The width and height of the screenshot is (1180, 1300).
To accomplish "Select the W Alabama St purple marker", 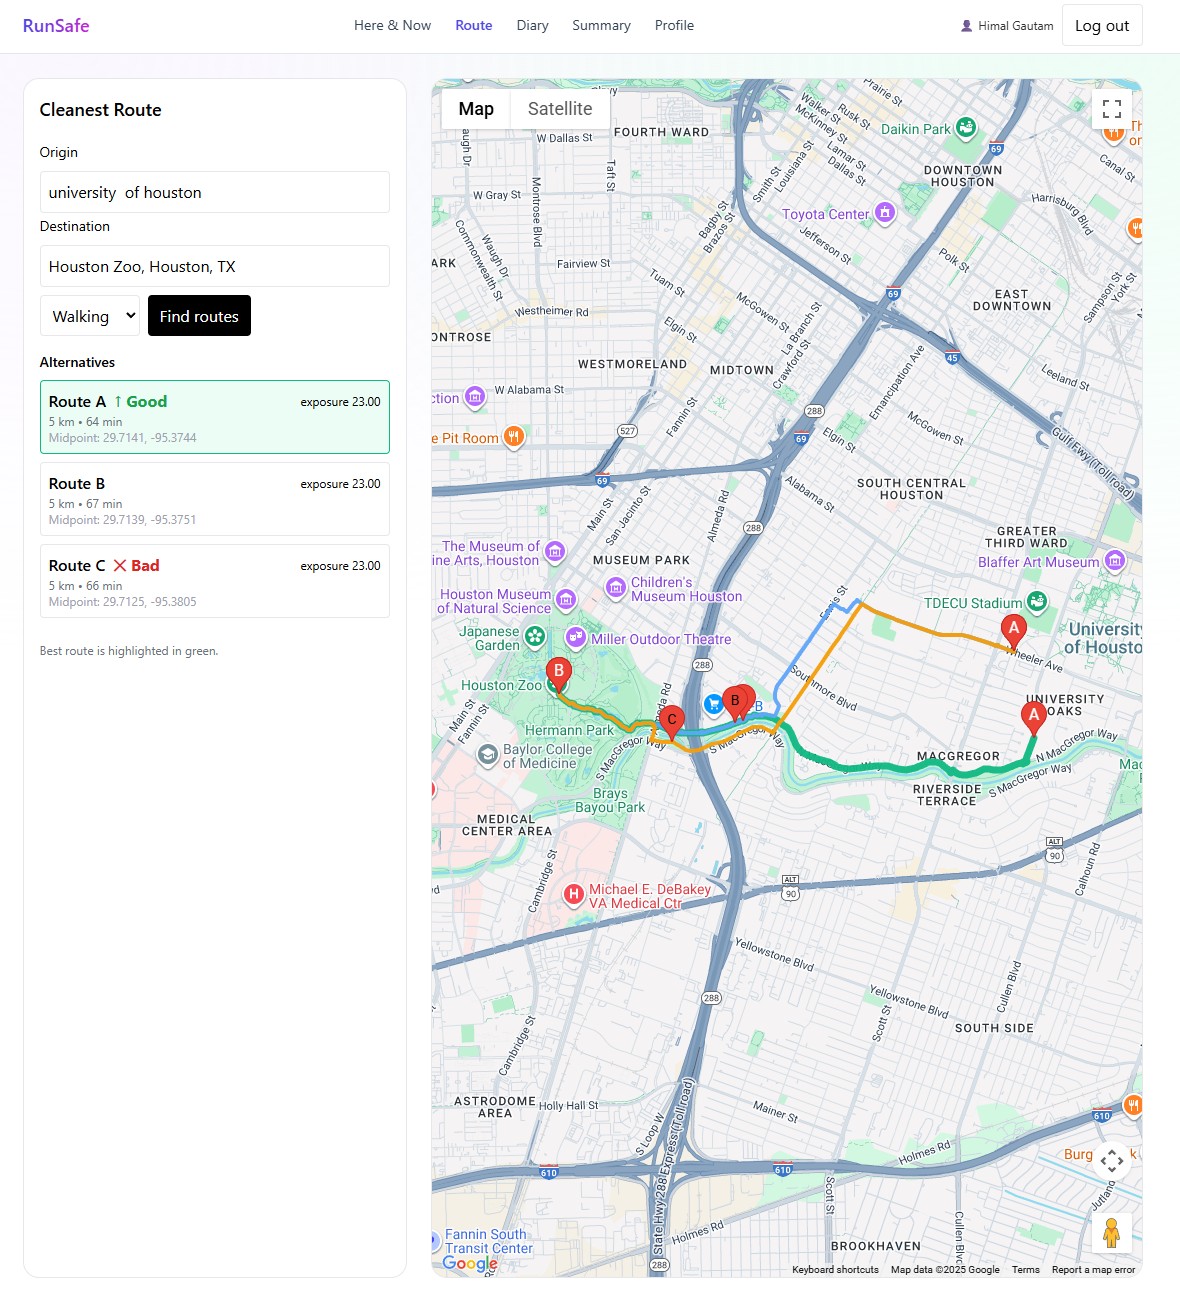I will point(475,398).
